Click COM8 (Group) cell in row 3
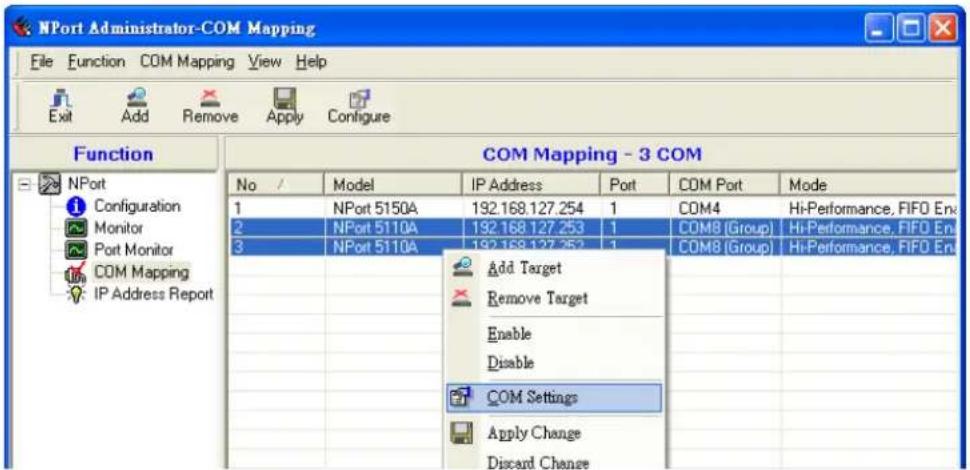The height and width of the screenshot is (470, 970). click(726, 246)
